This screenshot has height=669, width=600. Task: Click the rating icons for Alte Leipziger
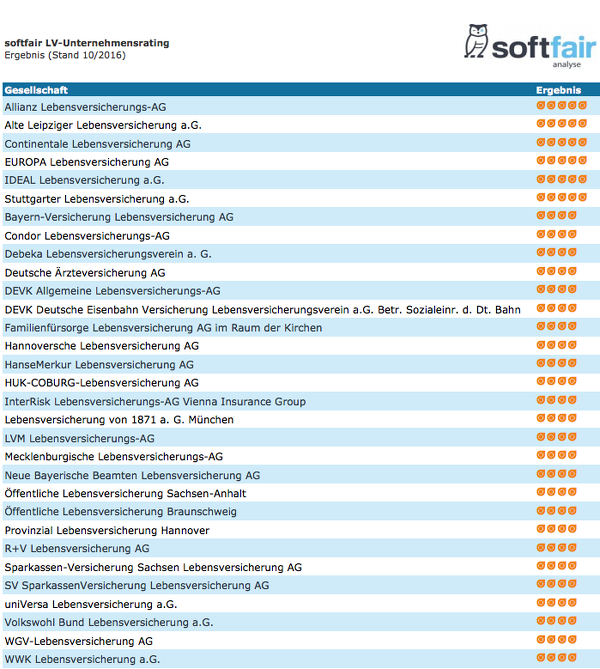(x=562, y=123)
